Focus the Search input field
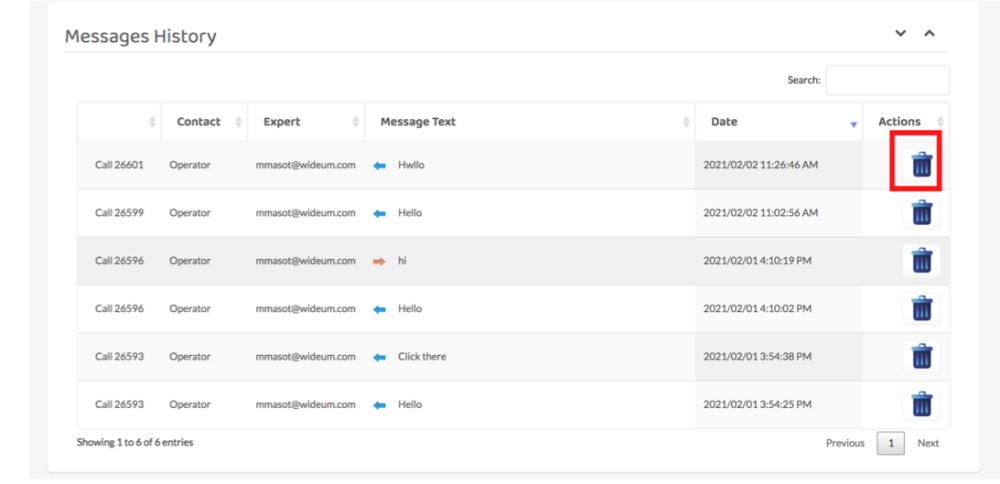The width and height of the screenshot is (1000, 484). click(x=887, y=80)
